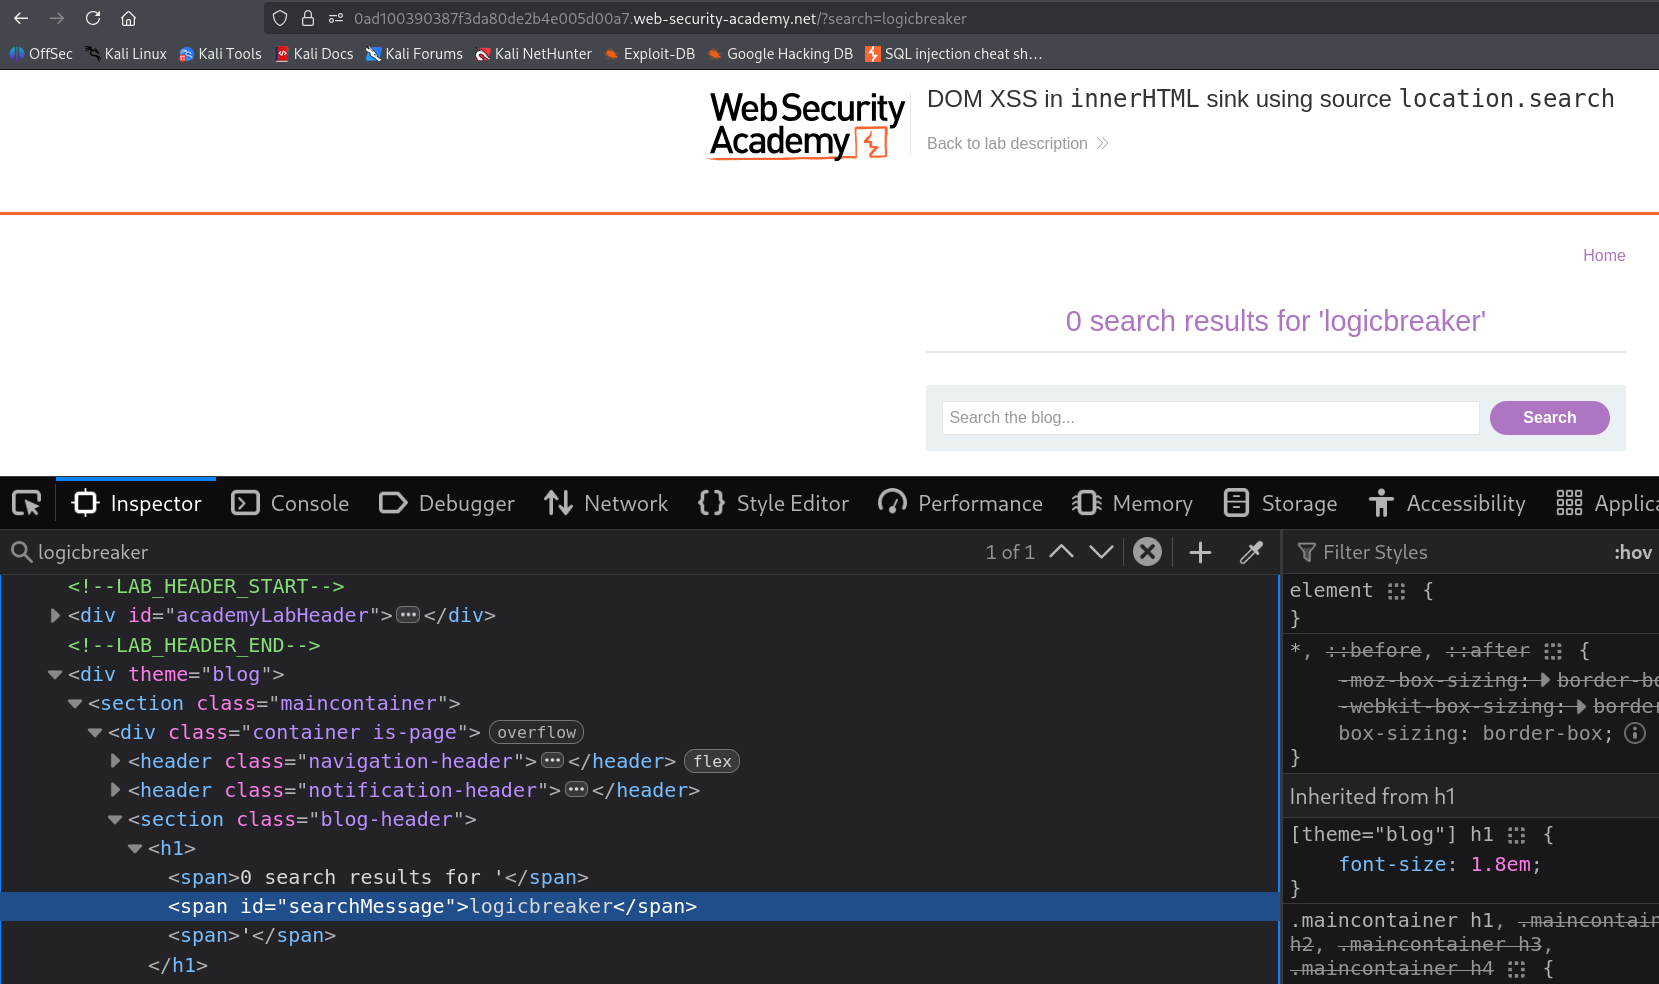Viewport: 1659px width, 984px height.
Task: Click Back to lab description link
Action: (x=1017, y=144)
